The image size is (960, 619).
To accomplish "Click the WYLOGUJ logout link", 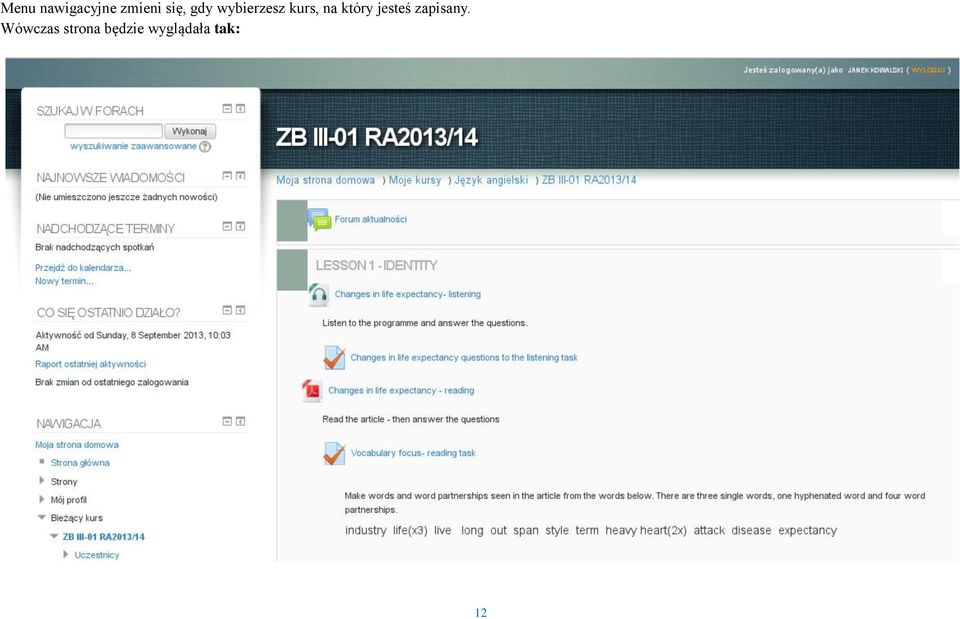I will point(928,70).
